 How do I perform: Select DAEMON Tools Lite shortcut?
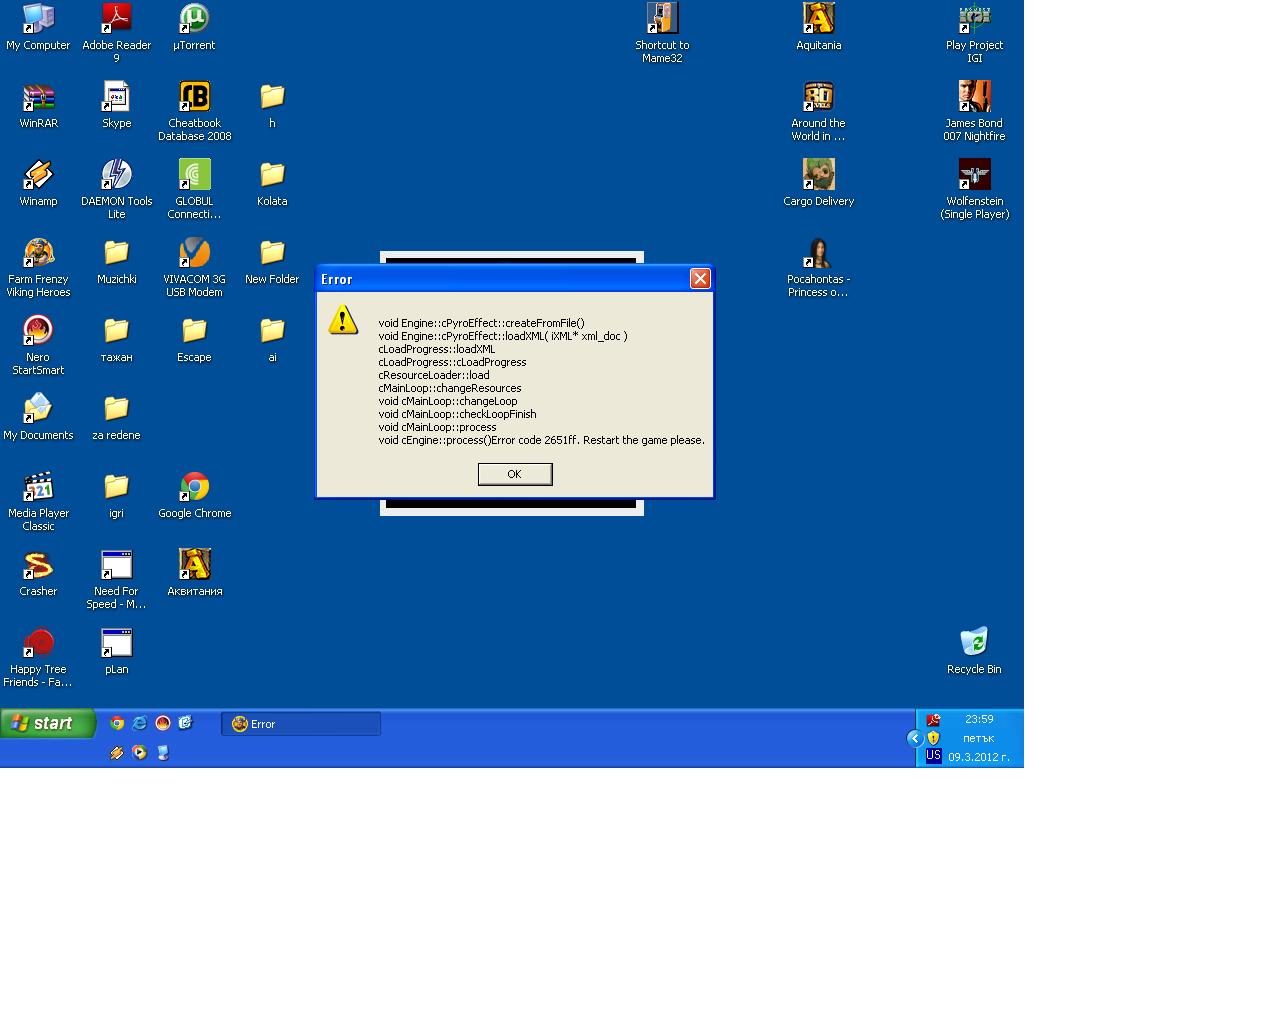116,175
